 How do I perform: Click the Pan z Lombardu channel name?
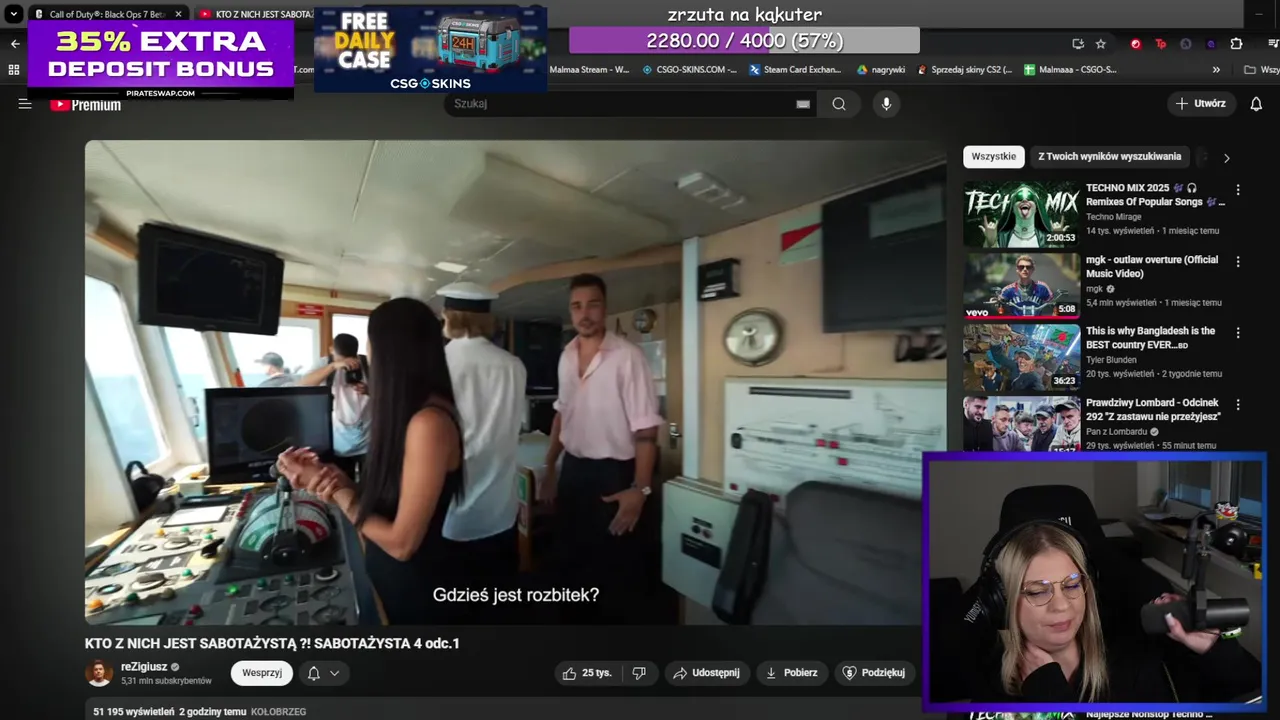[x=1116, y=432]
